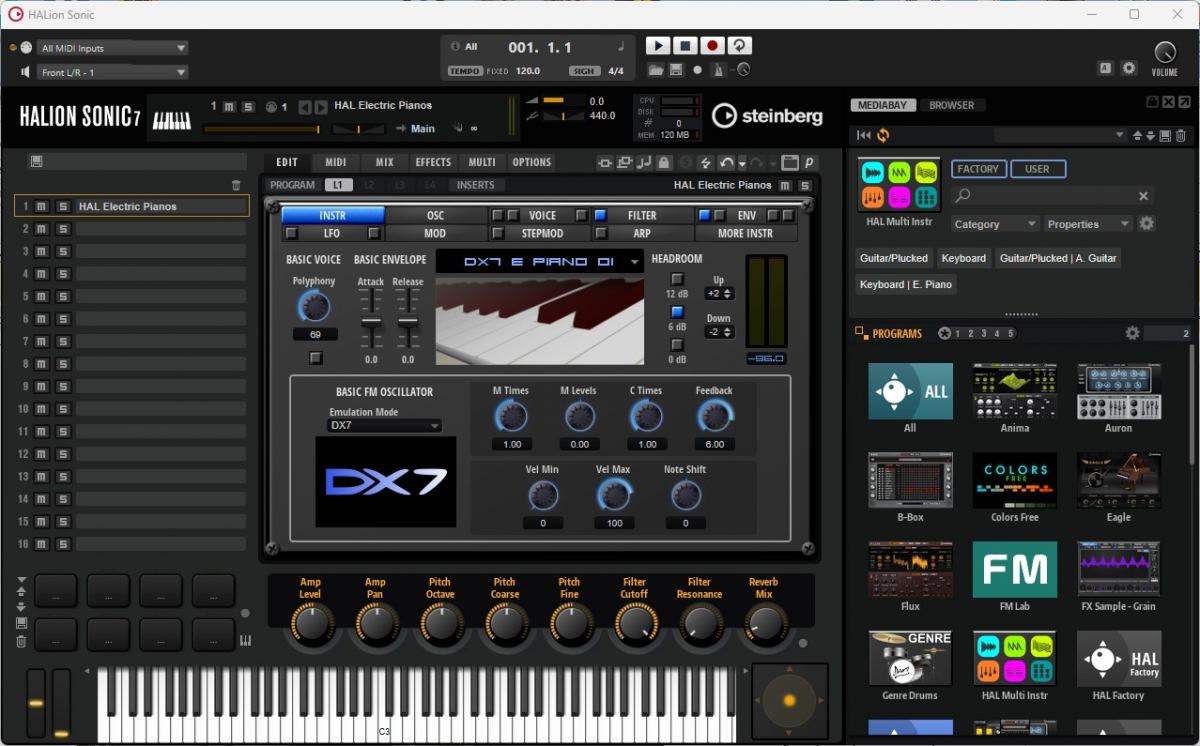1200x746 pixels.
Task: Open the undo history dropdown arrow
Action: [x=742, y=163]
